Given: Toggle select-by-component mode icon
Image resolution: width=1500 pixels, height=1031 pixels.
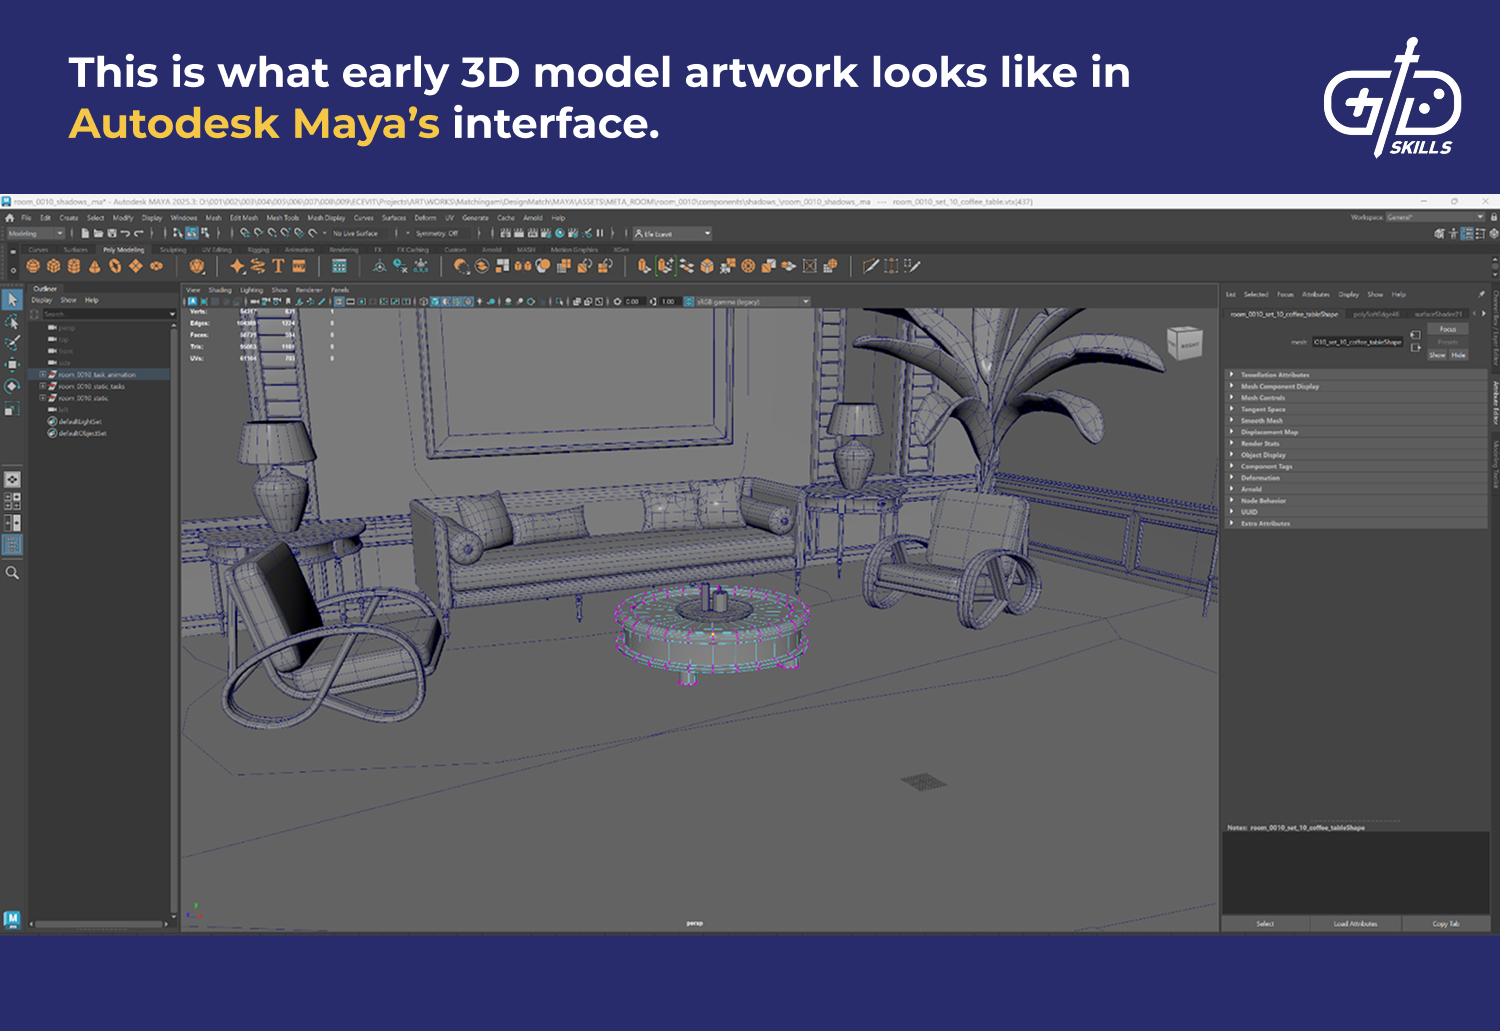Looking at the screenshot, I should (x=205, y=233).
